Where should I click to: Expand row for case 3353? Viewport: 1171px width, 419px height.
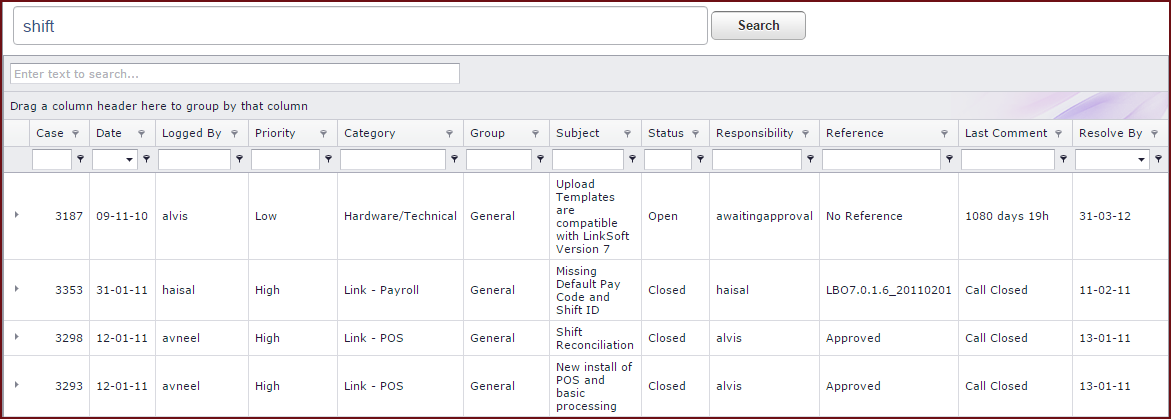tap(16, 288)
